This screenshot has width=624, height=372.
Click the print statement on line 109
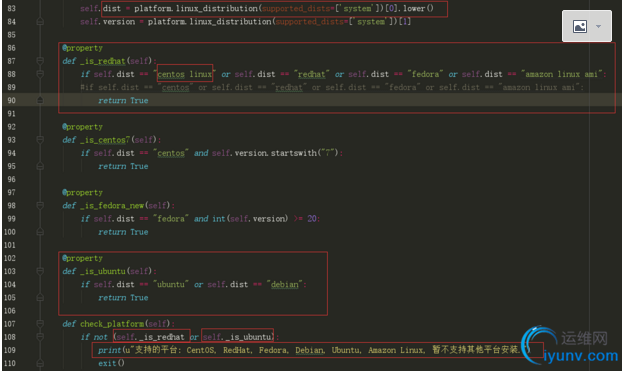pos(314,350)
